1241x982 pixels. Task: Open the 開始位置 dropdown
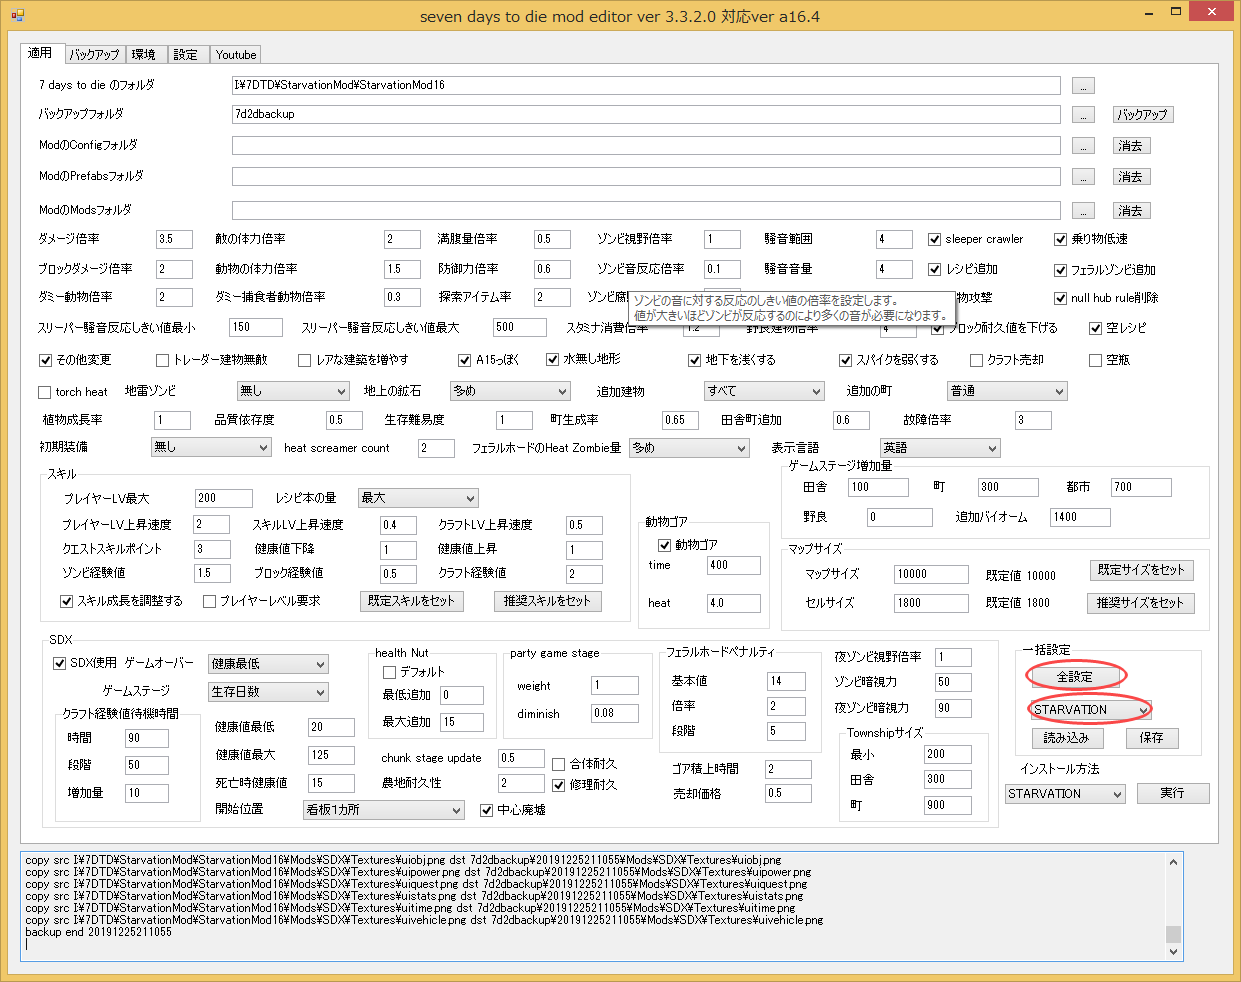tap(384, 810)
